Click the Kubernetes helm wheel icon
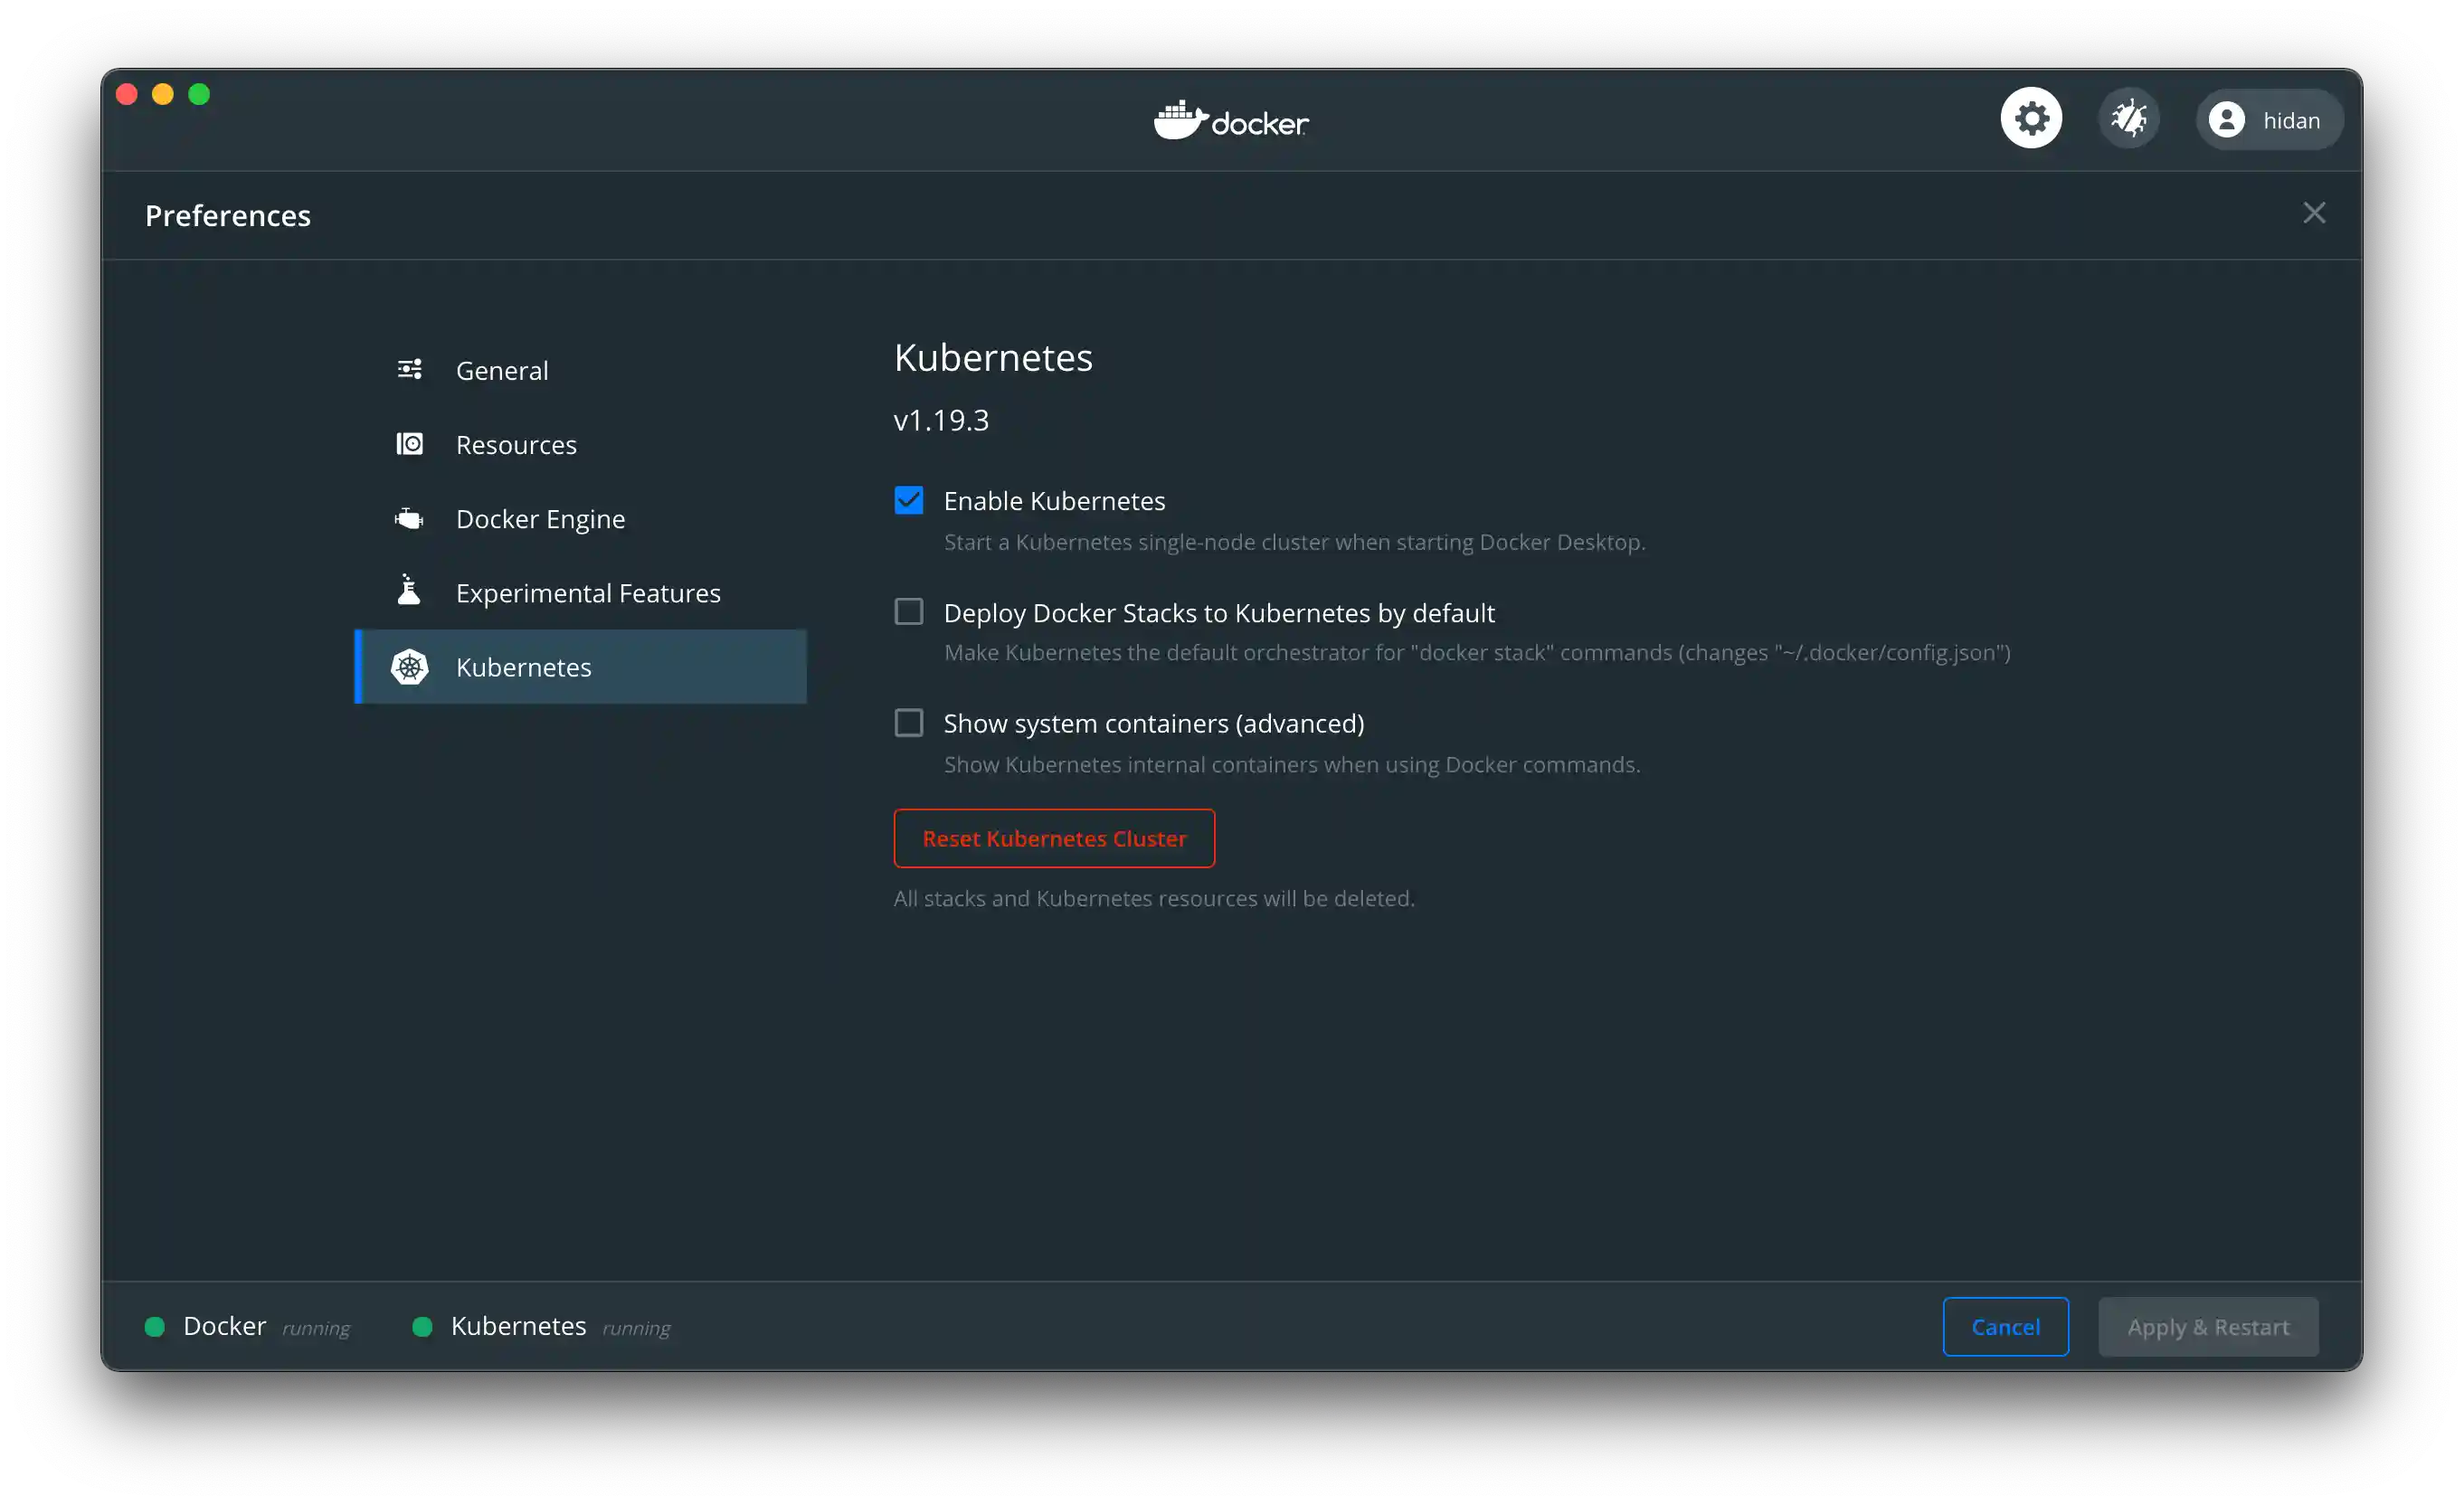The width and height of the screenshot is (2464, 1505). click(x=409, y=667)
